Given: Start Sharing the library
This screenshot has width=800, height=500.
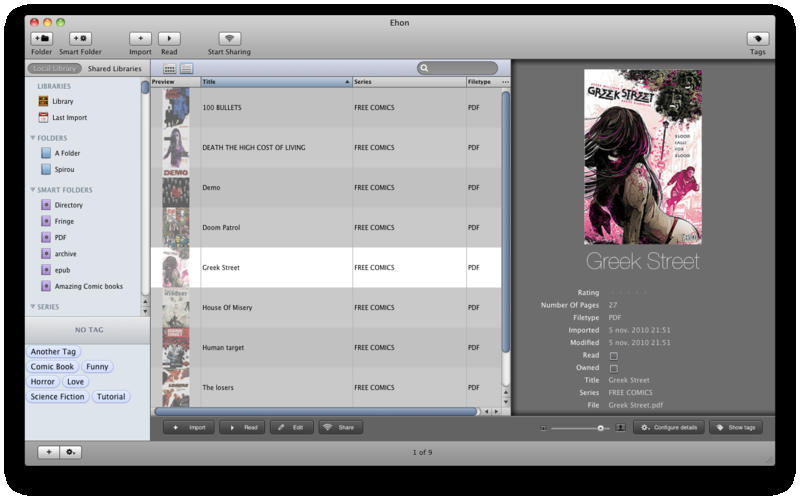Looking at the screenshot, I should [x=230, y=39].
